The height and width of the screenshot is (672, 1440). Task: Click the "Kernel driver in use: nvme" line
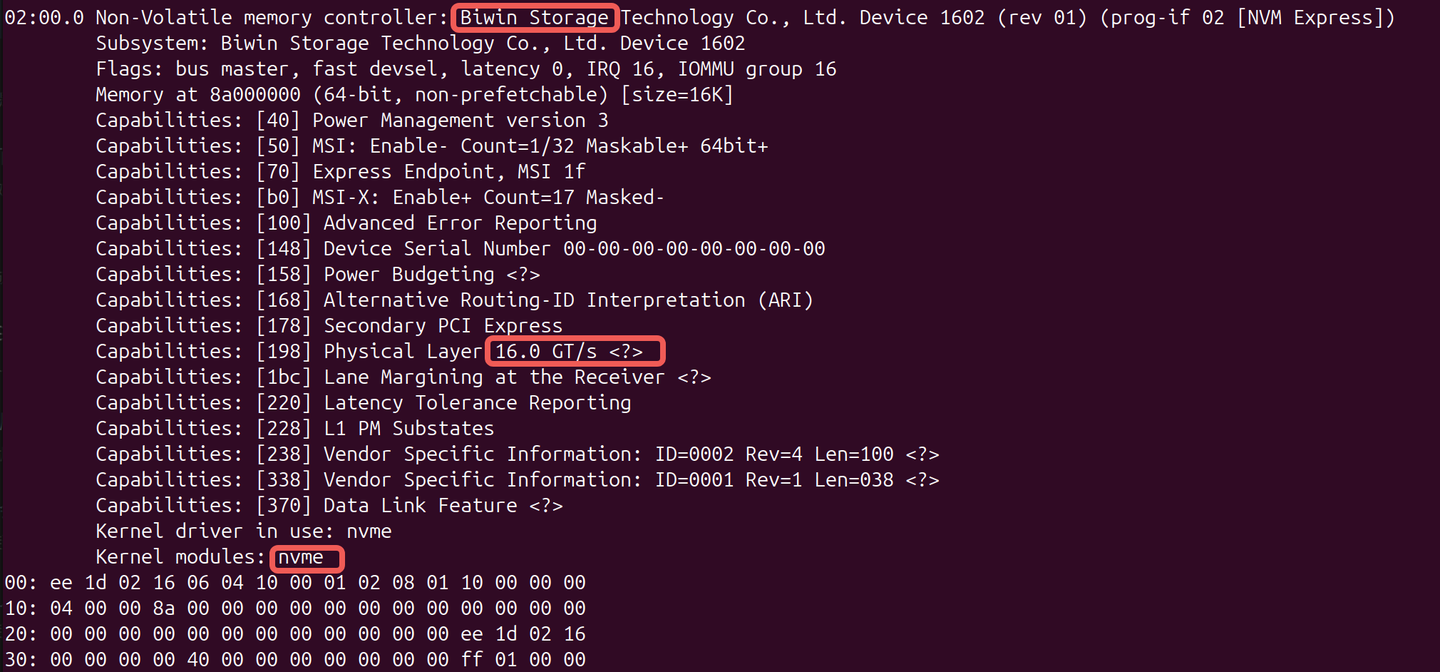point(243,531)
